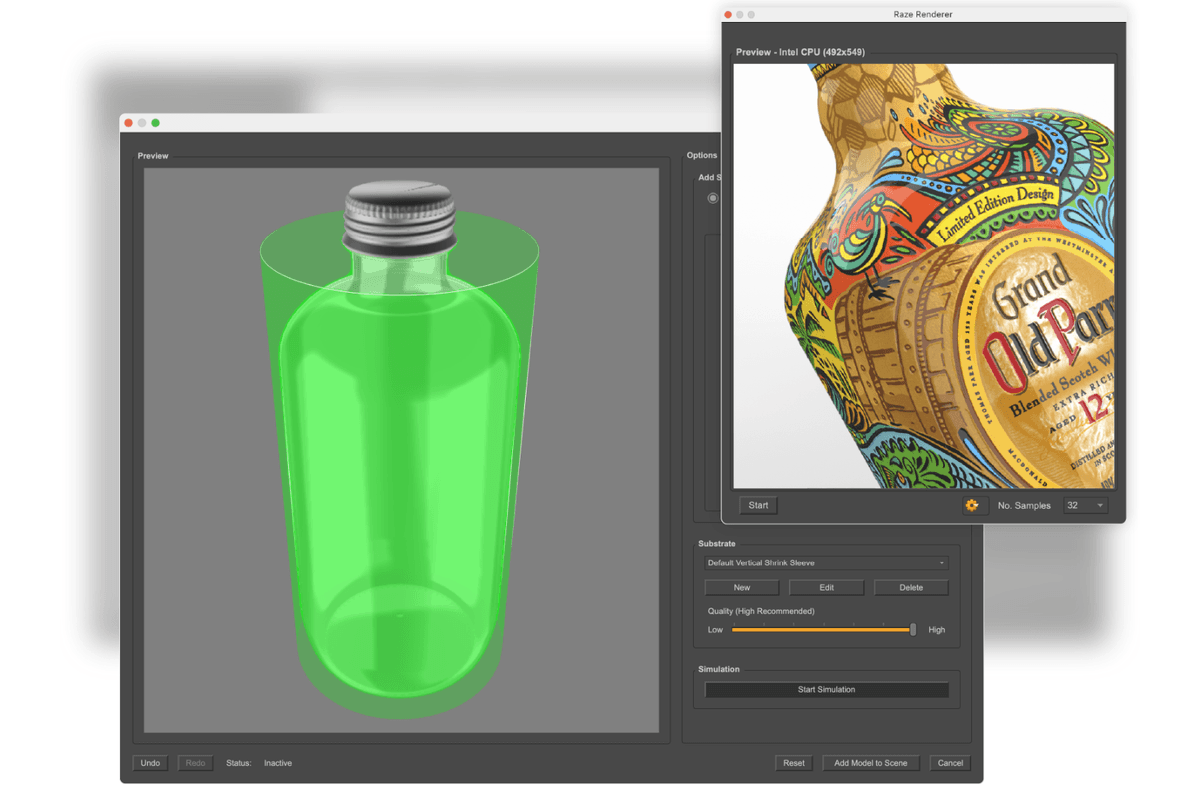
Task: Click the "Low" end label of Quality slider
Action: coord(715,630)
